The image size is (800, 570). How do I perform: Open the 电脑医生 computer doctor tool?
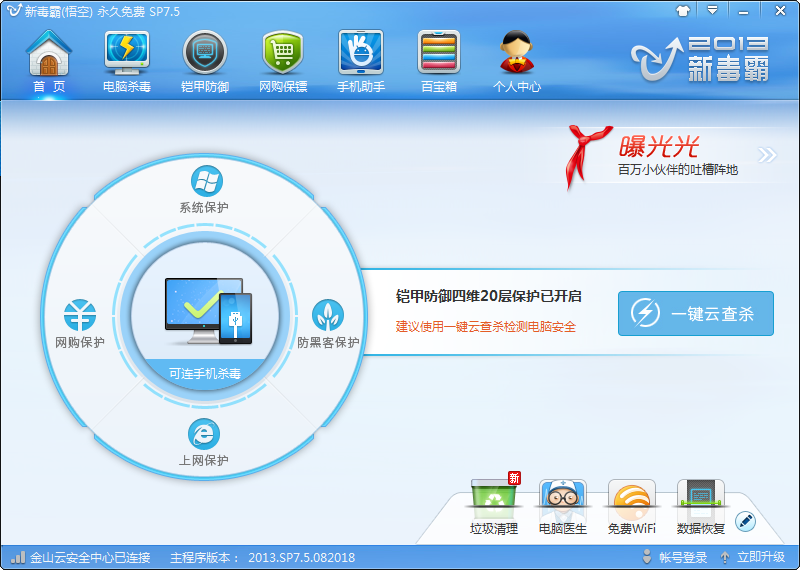coord(562,499)
